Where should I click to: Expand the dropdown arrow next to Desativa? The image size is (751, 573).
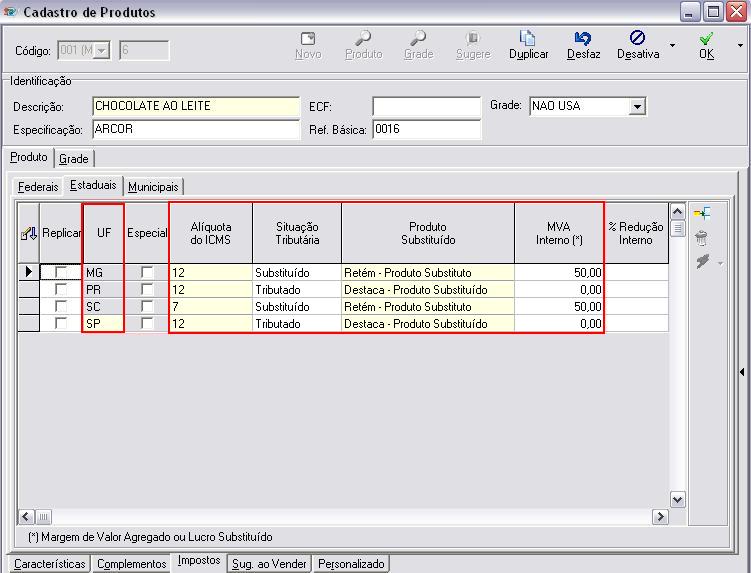point(672,45)
